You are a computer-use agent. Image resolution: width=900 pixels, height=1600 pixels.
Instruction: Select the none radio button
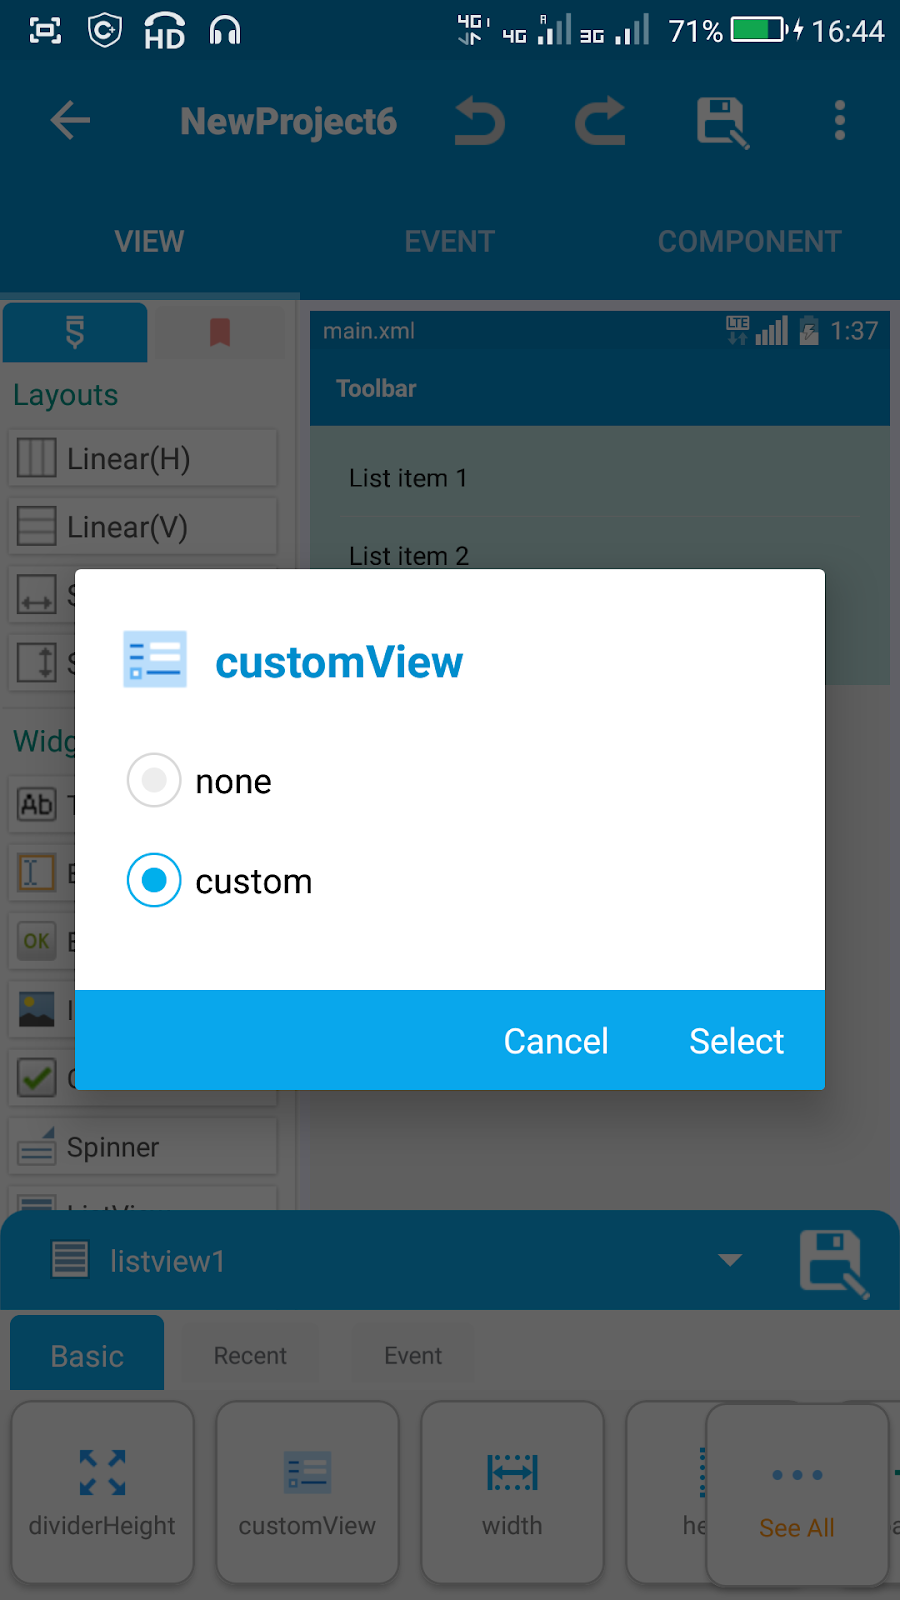[153, 781]
